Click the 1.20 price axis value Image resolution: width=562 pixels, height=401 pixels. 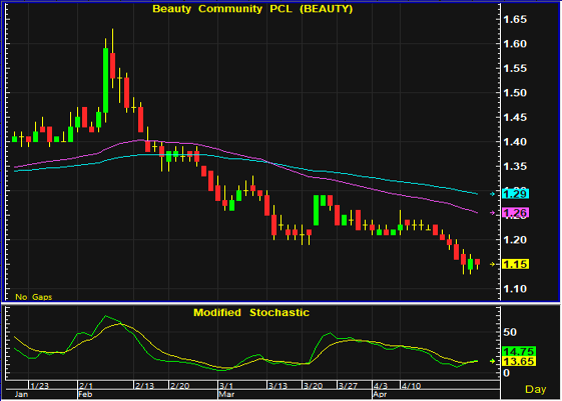[515, 240]
